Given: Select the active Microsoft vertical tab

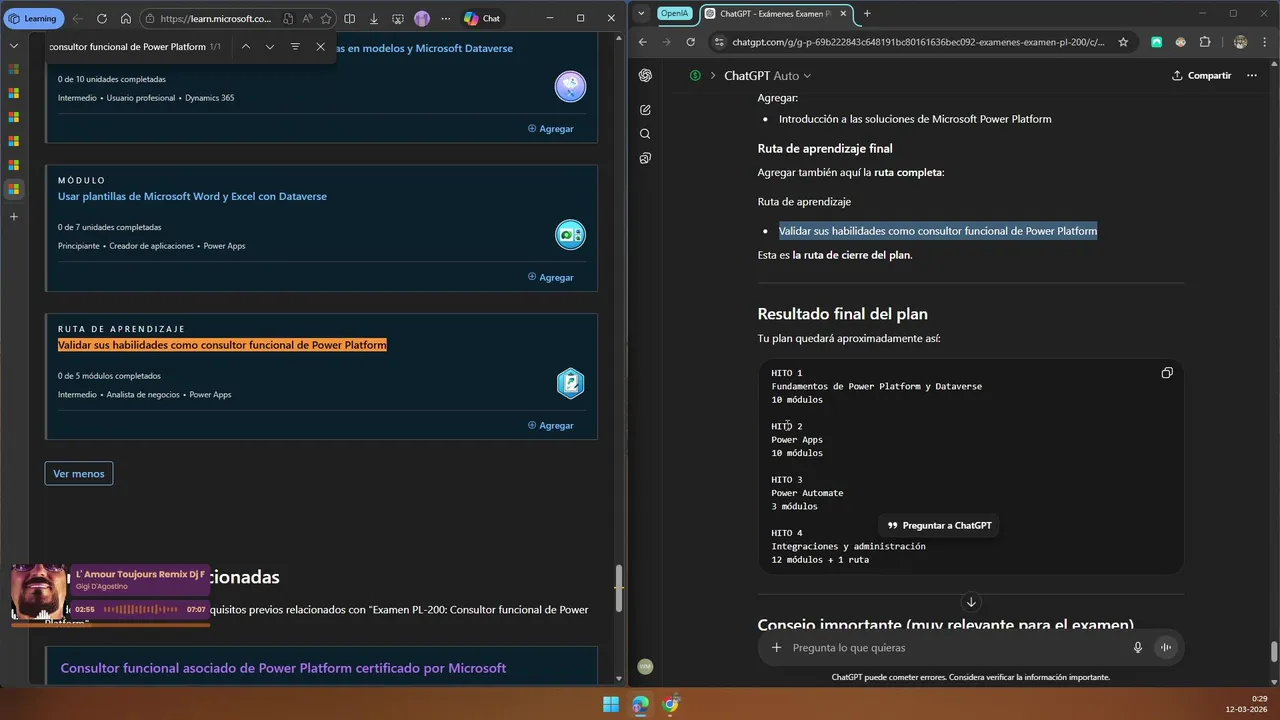Looking at the screenshot, I should (x=14, y=189).
